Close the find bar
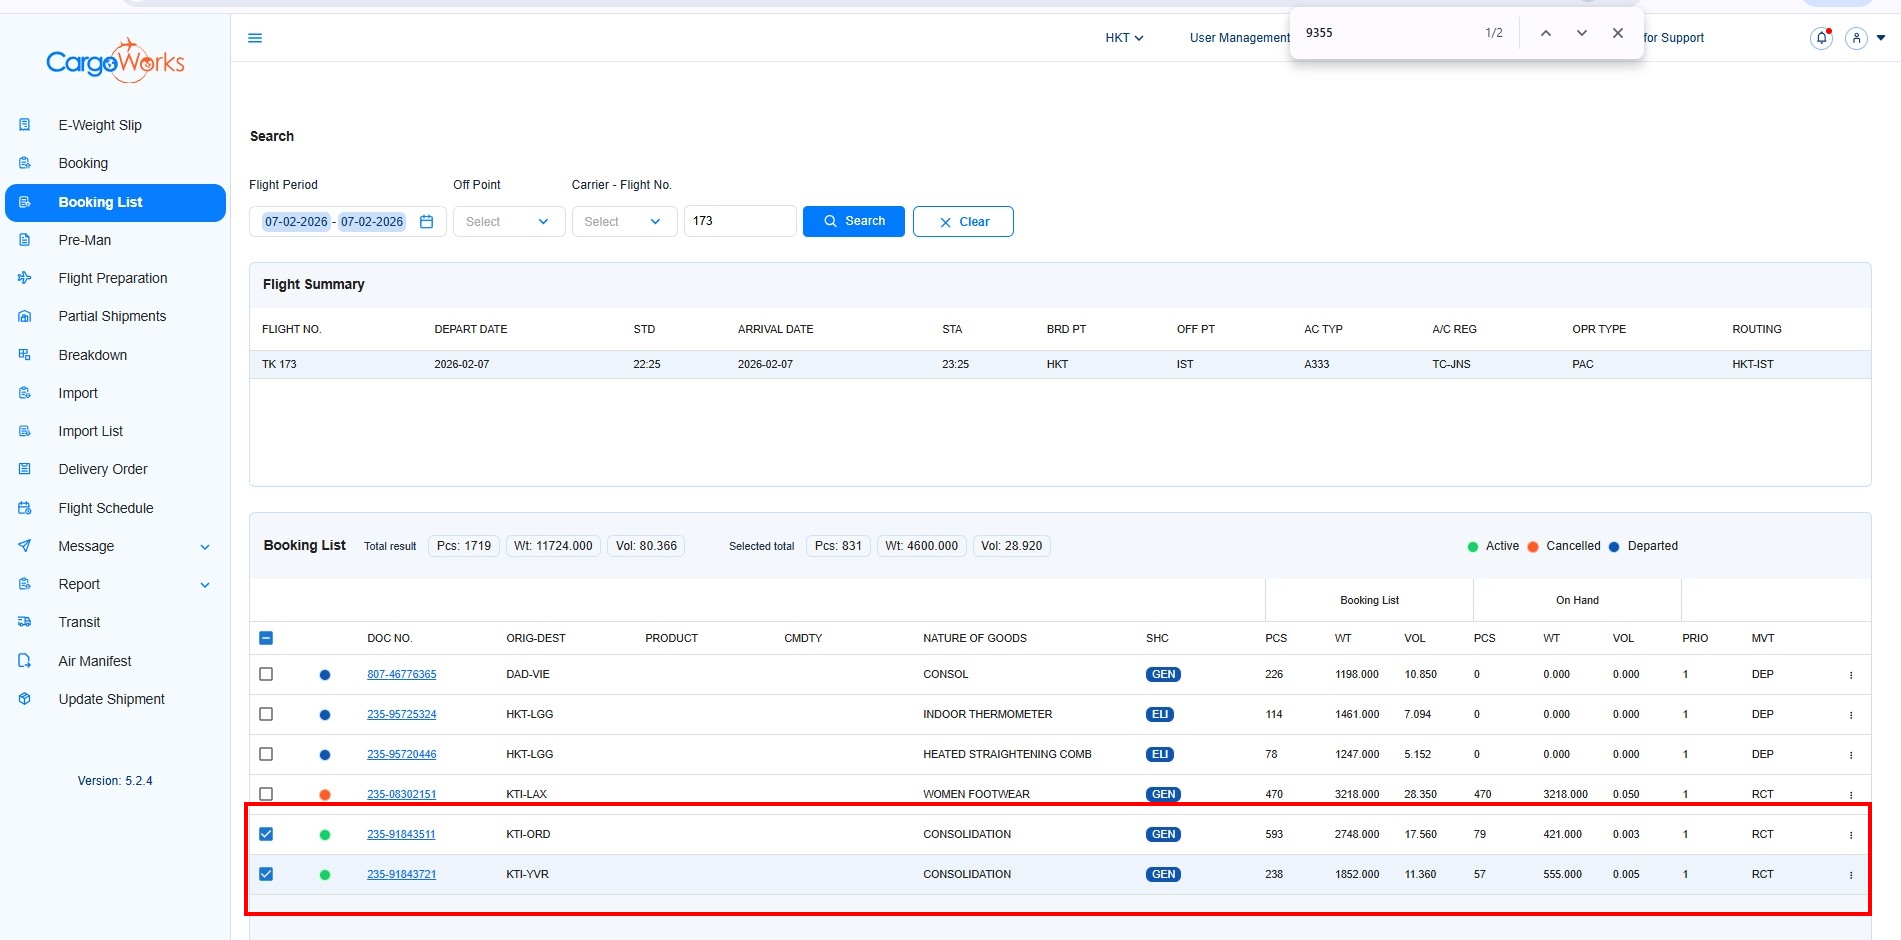The height and width of the screenshot is (940, 1901). pos(1617,33)
